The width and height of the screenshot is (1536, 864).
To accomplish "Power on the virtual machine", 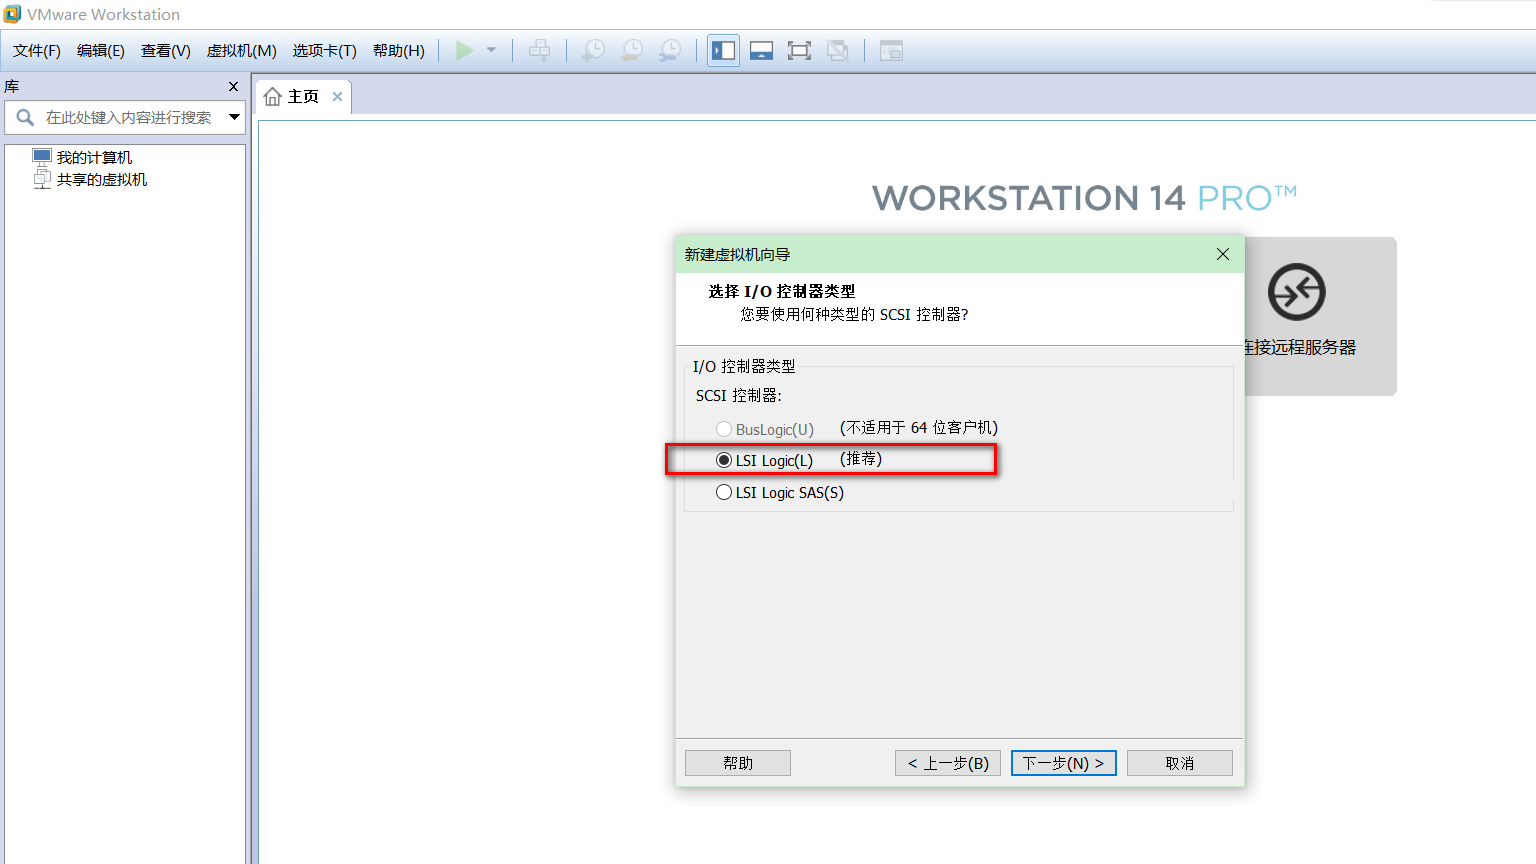I will click(x=465, y=50).
